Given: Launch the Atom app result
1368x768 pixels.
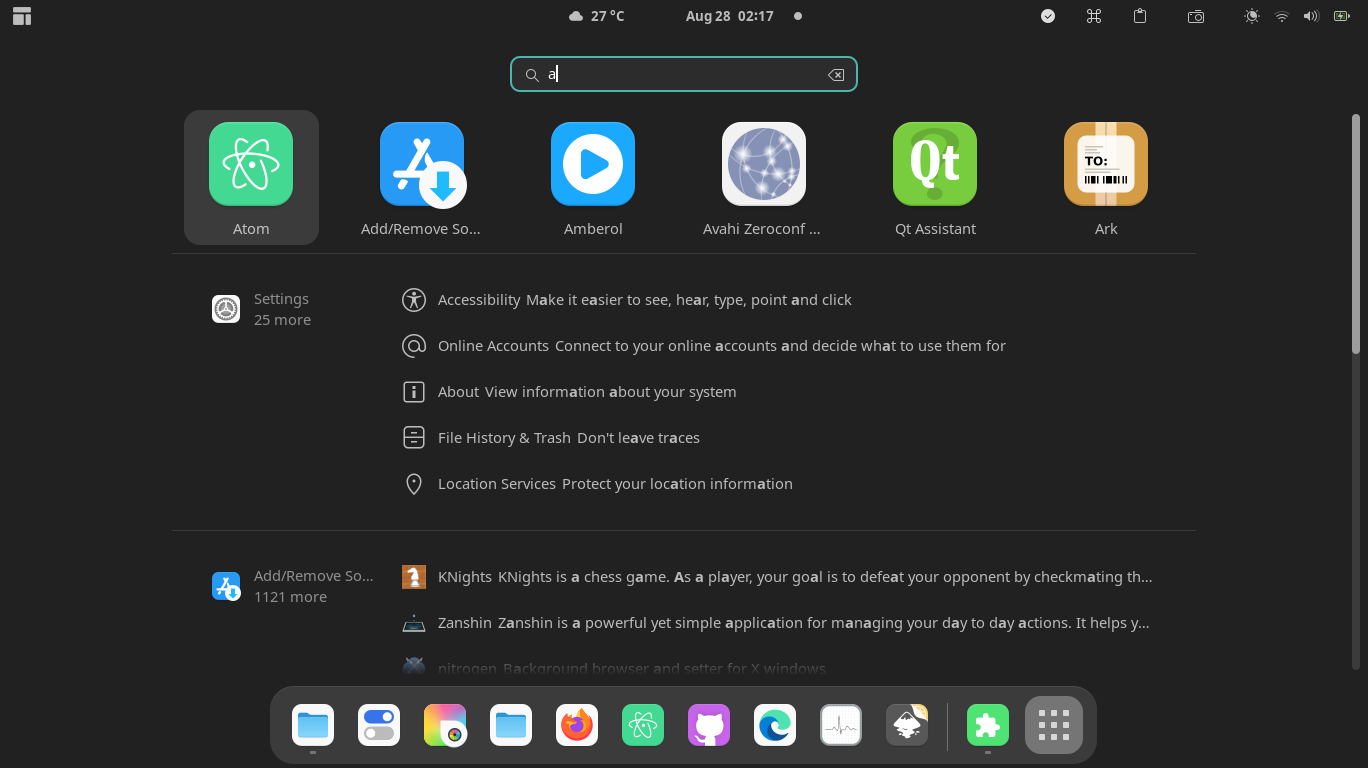Looking at the screenshot, I should tap(251, 178).
